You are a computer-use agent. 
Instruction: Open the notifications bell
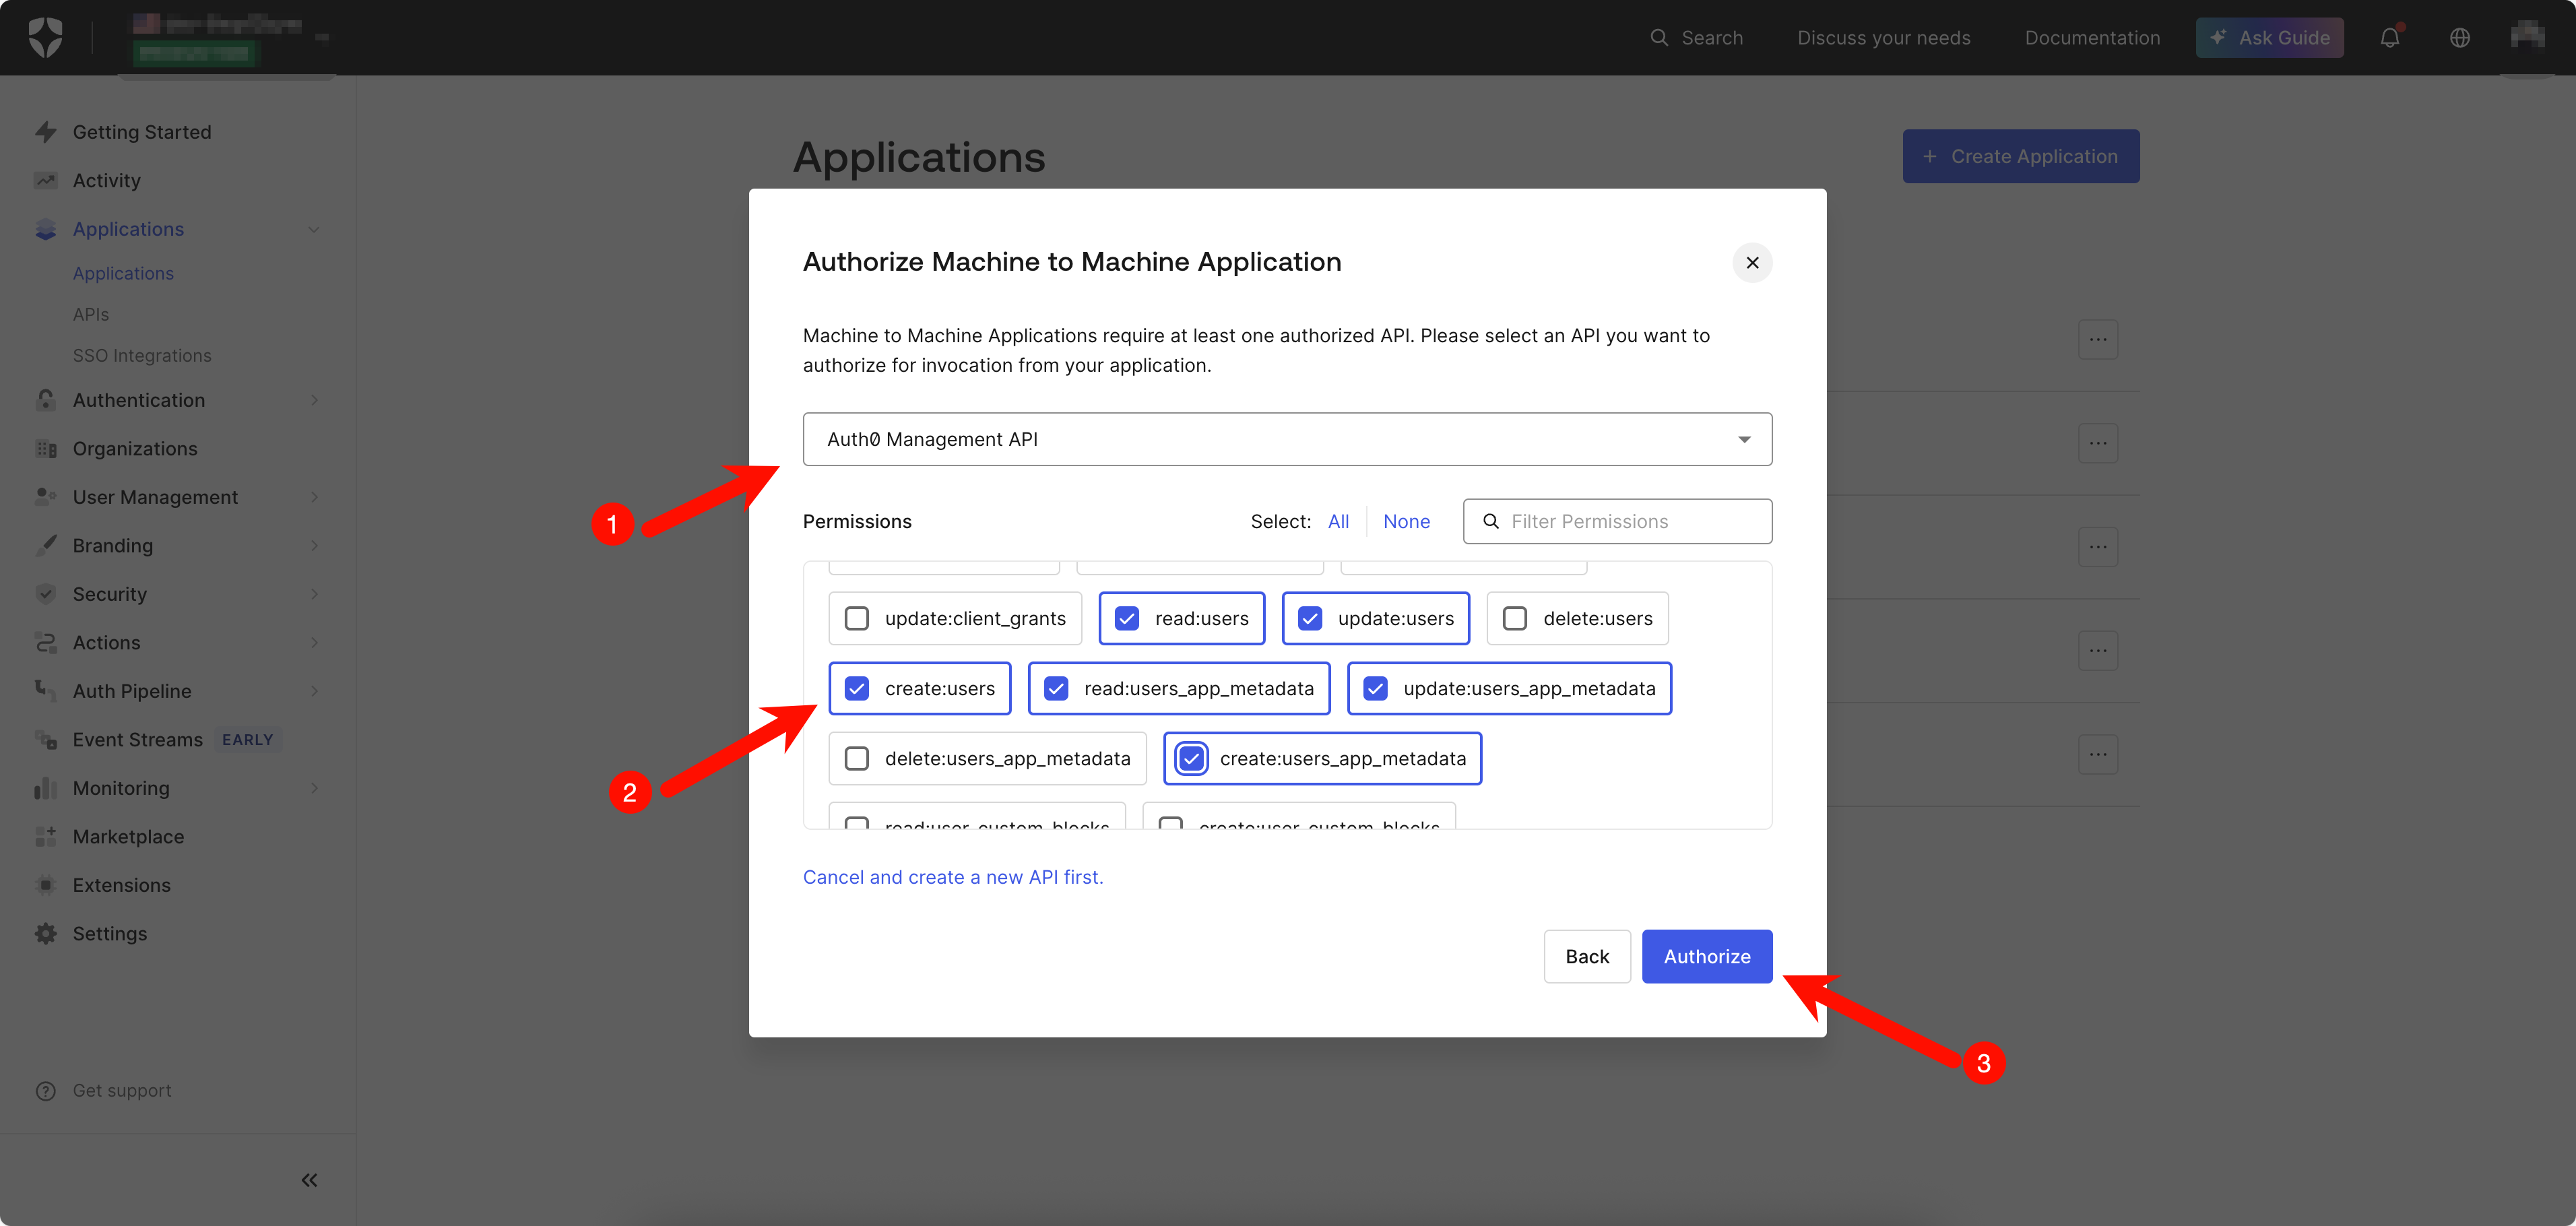[2389, 38]
